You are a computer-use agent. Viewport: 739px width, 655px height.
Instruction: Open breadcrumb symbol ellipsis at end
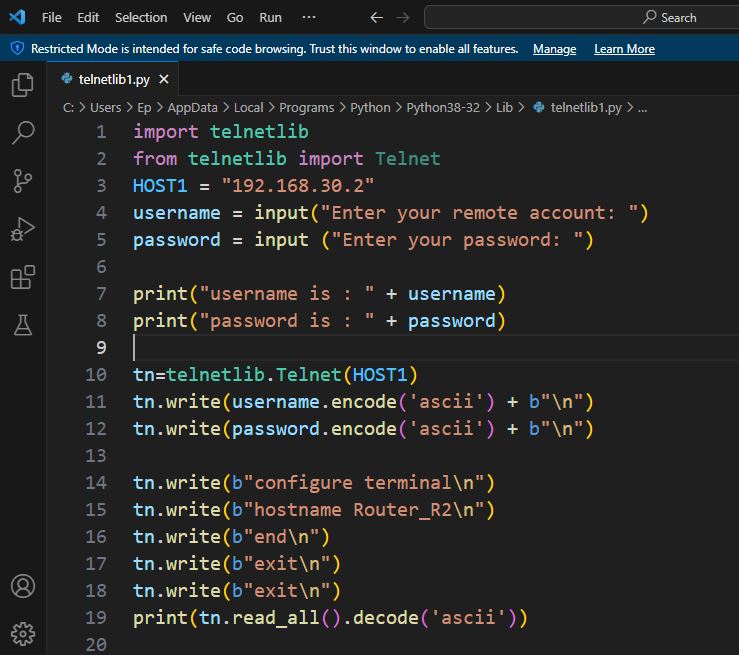642,108
